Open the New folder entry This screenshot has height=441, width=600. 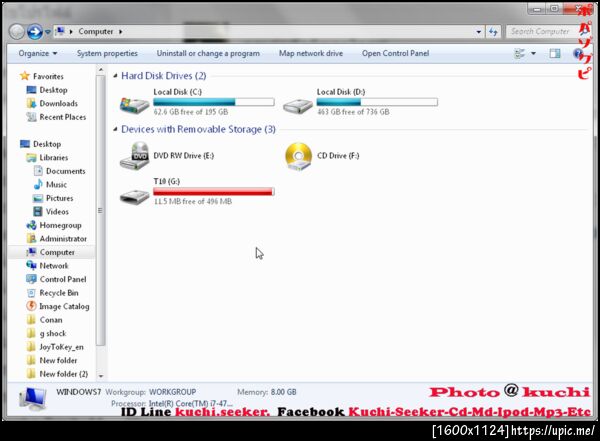tap(58, 360)
